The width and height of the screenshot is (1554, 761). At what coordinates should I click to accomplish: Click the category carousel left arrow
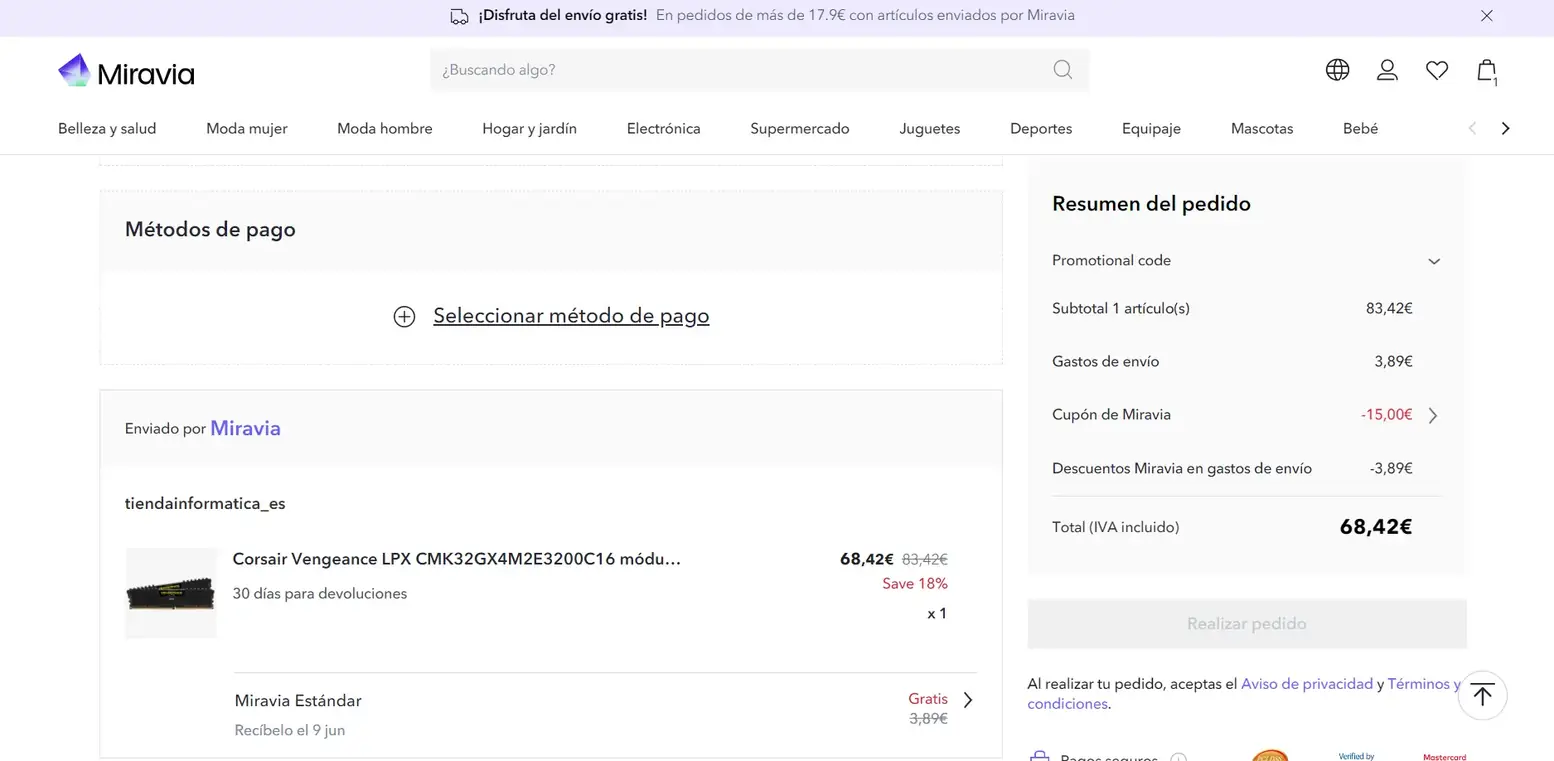tap(1472, 128)
